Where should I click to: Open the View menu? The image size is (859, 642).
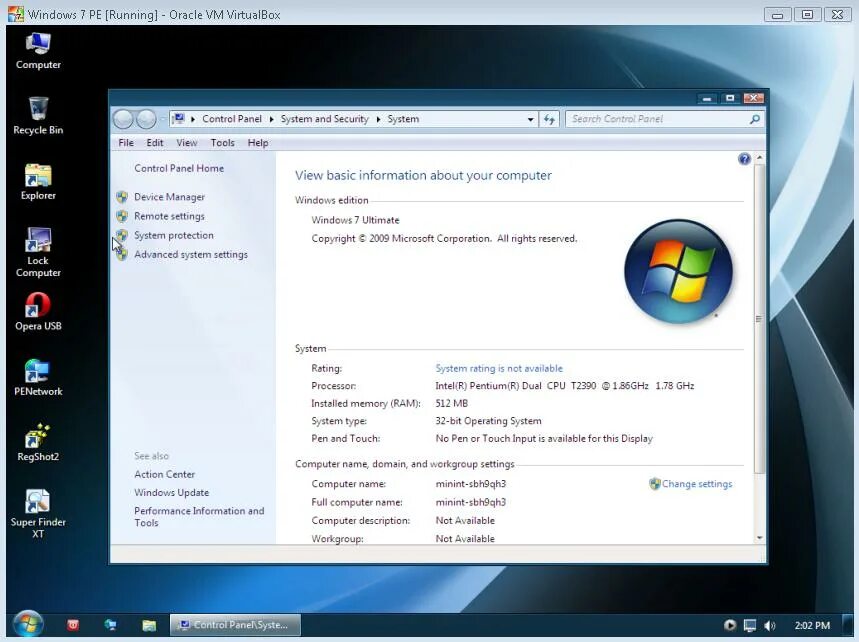(x=187, y=142)
